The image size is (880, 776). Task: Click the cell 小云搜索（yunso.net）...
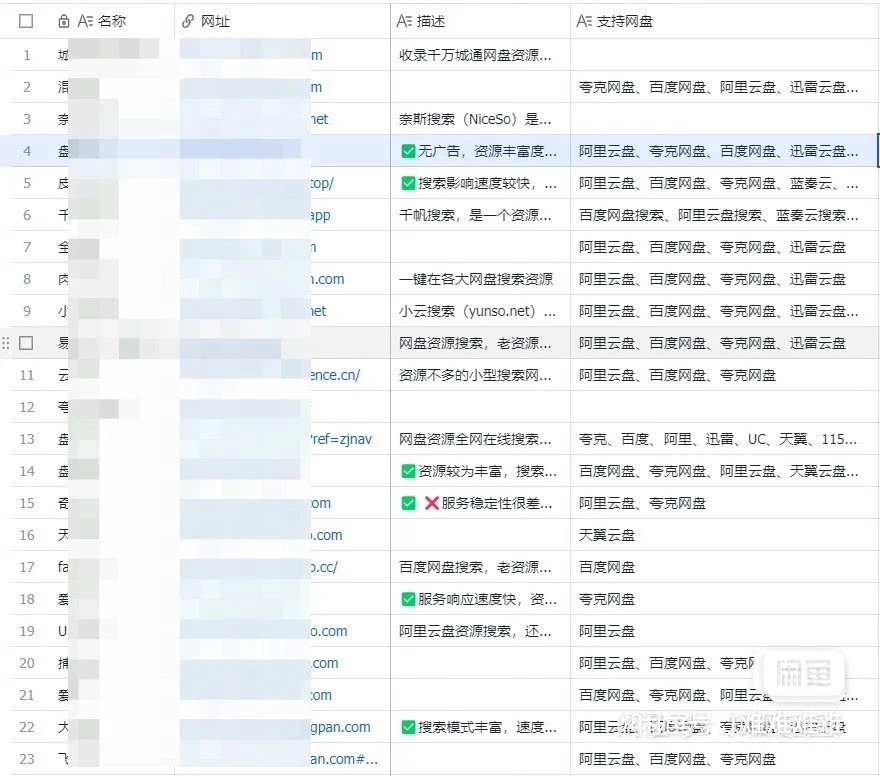point(478,311)
